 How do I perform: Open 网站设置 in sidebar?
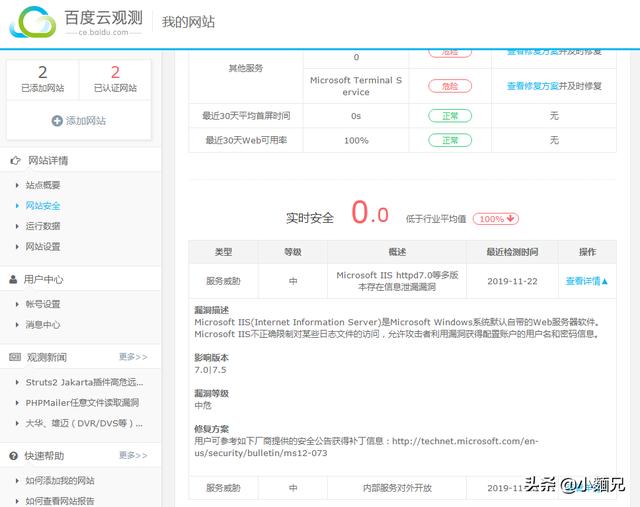(43, 247)
